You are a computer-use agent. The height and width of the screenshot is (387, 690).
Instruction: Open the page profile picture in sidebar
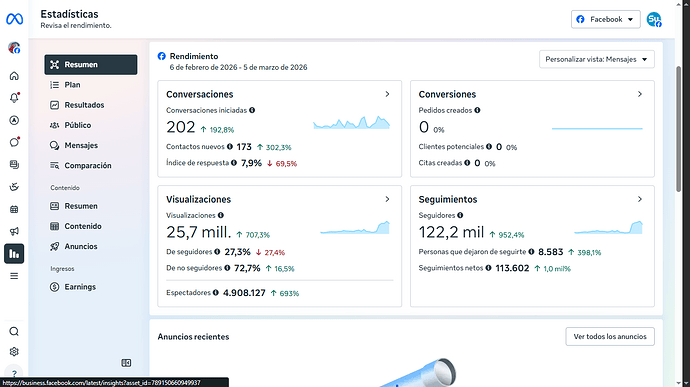[14, 48]
